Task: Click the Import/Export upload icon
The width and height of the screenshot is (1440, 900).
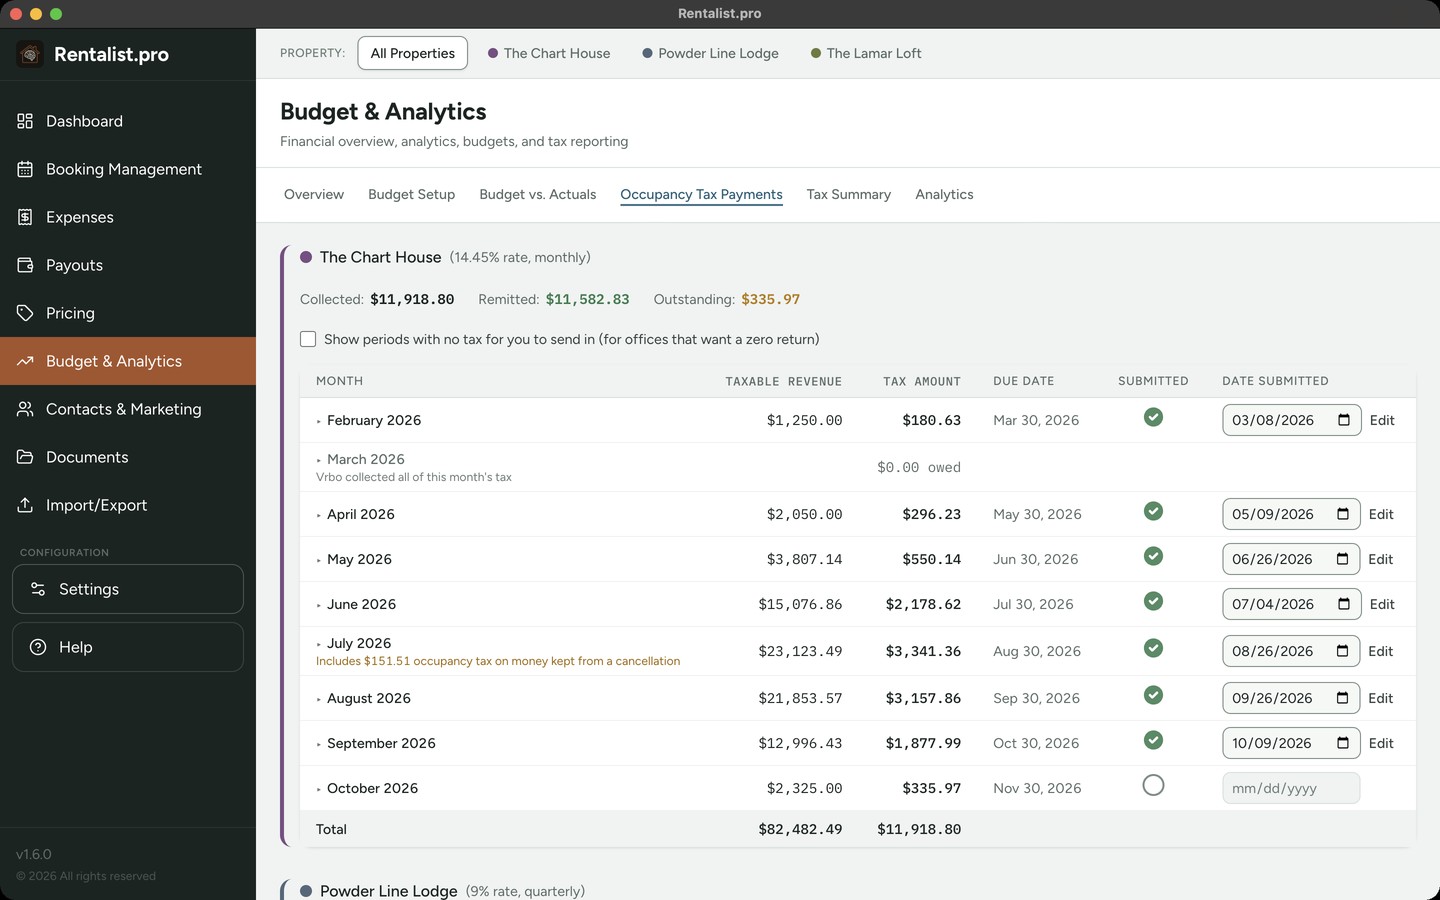Action: 25,505
